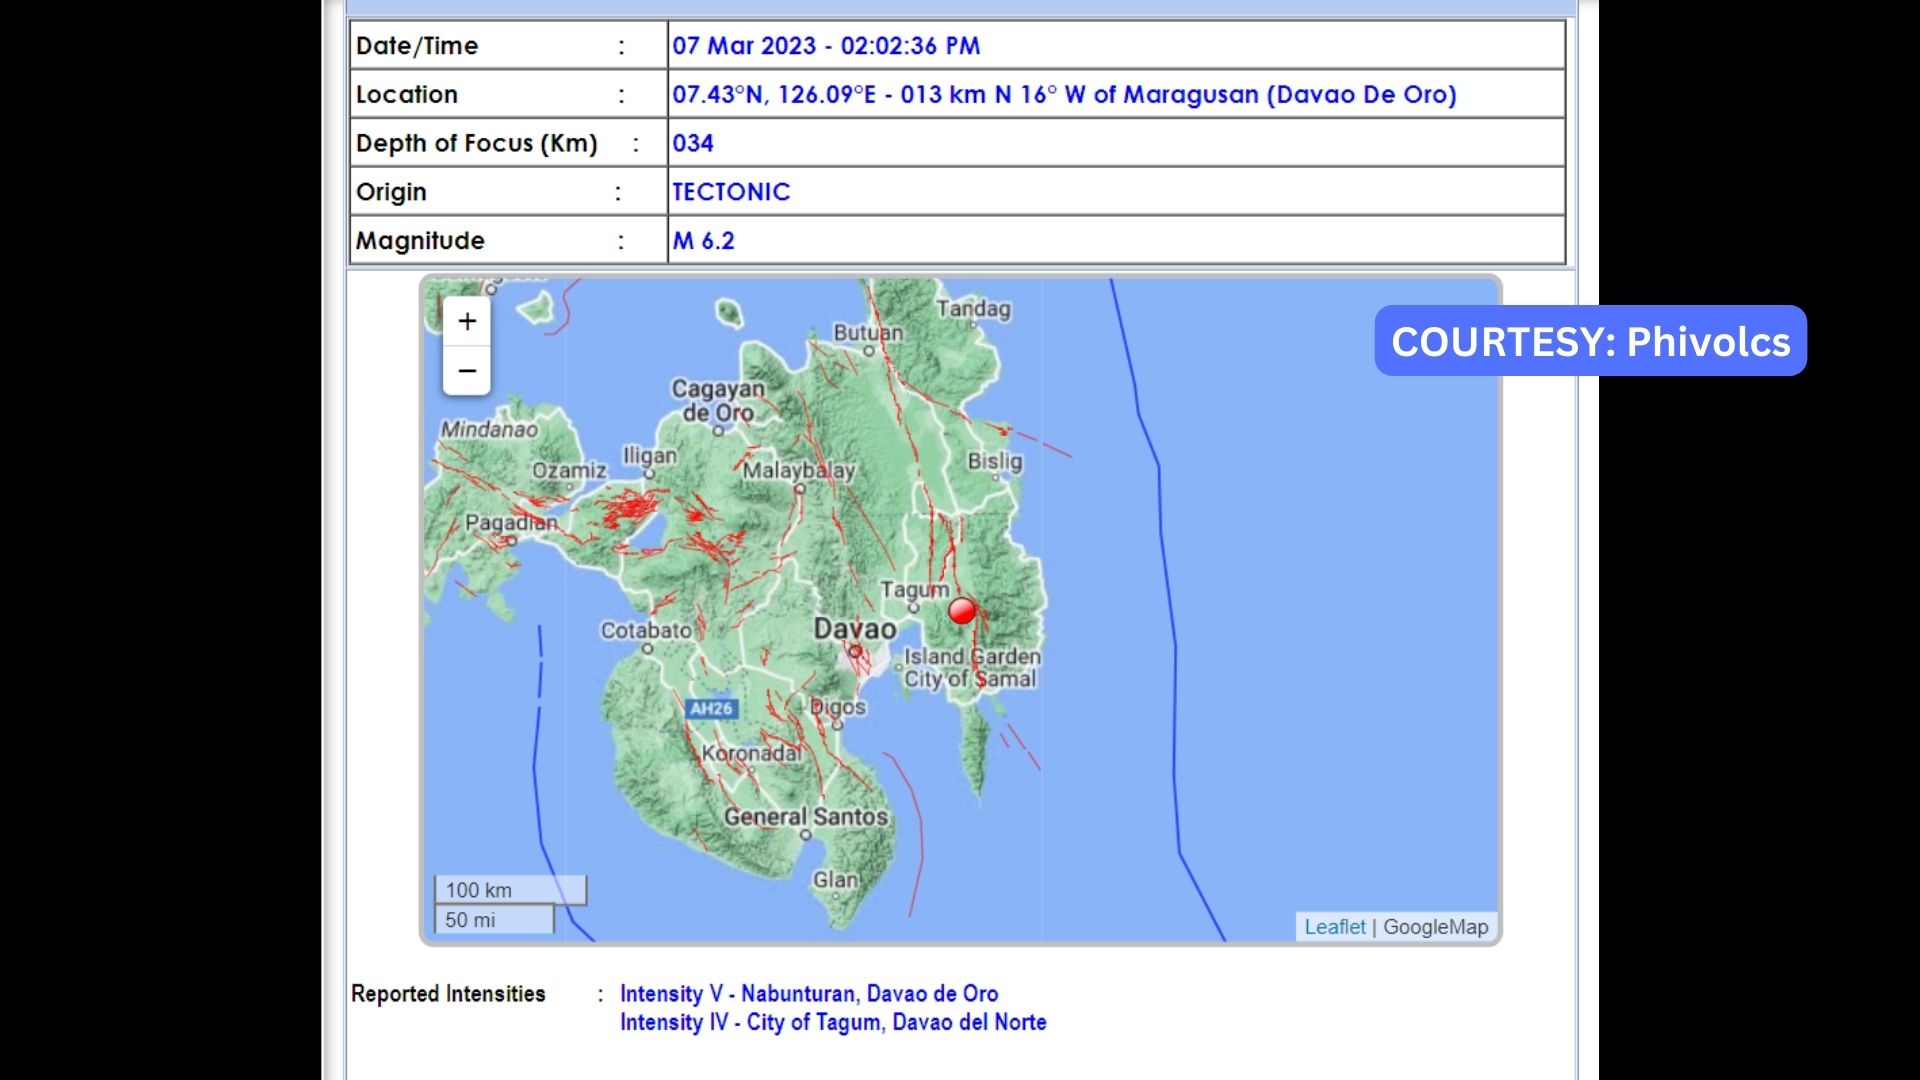
Task: Click the 100 km scale bar
Action: pyautogui.click(x=510, y=890)
